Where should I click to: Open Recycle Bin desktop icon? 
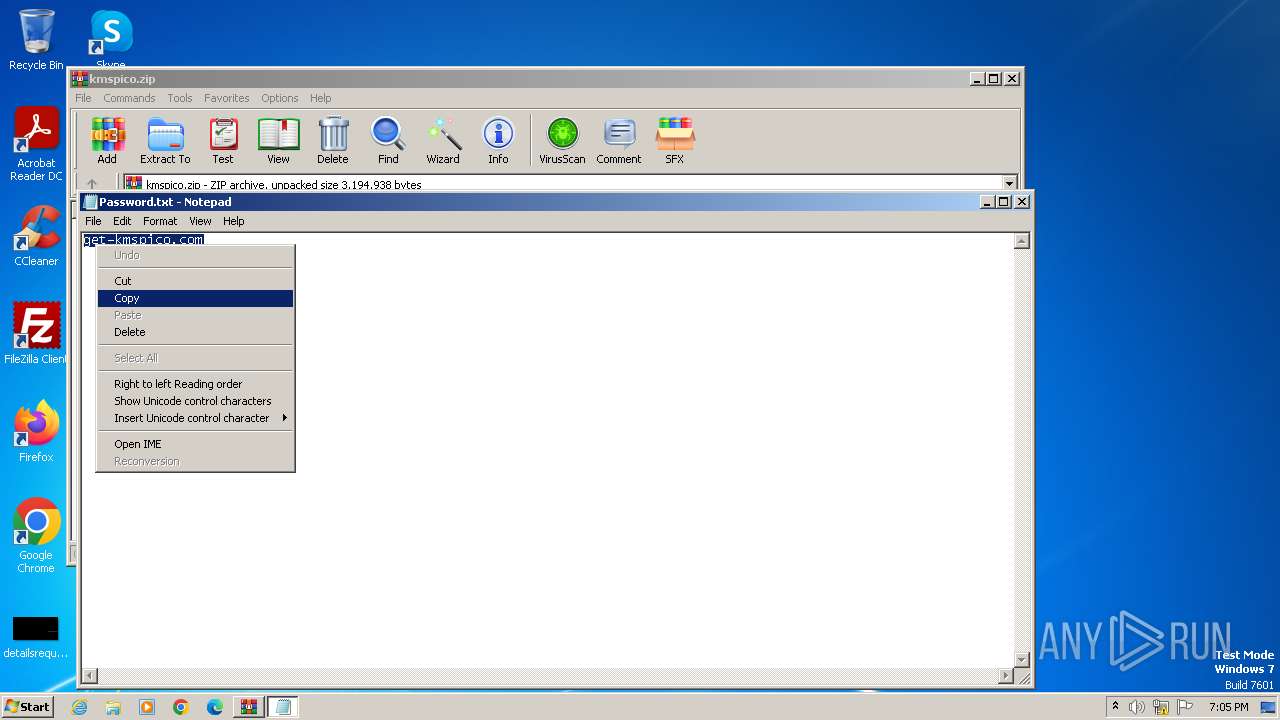[x=36, y=40]
